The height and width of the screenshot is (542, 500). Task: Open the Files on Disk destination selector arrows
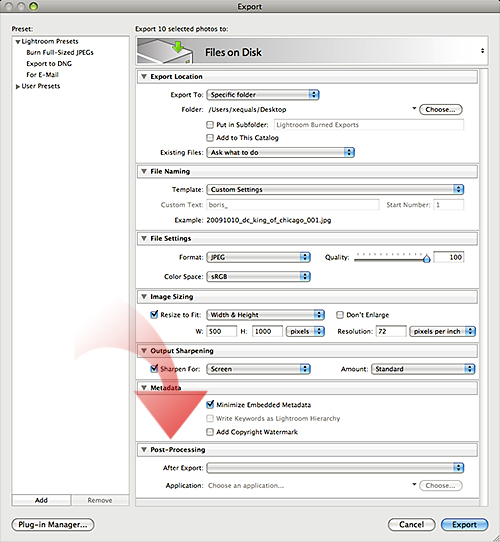(482, 51)
